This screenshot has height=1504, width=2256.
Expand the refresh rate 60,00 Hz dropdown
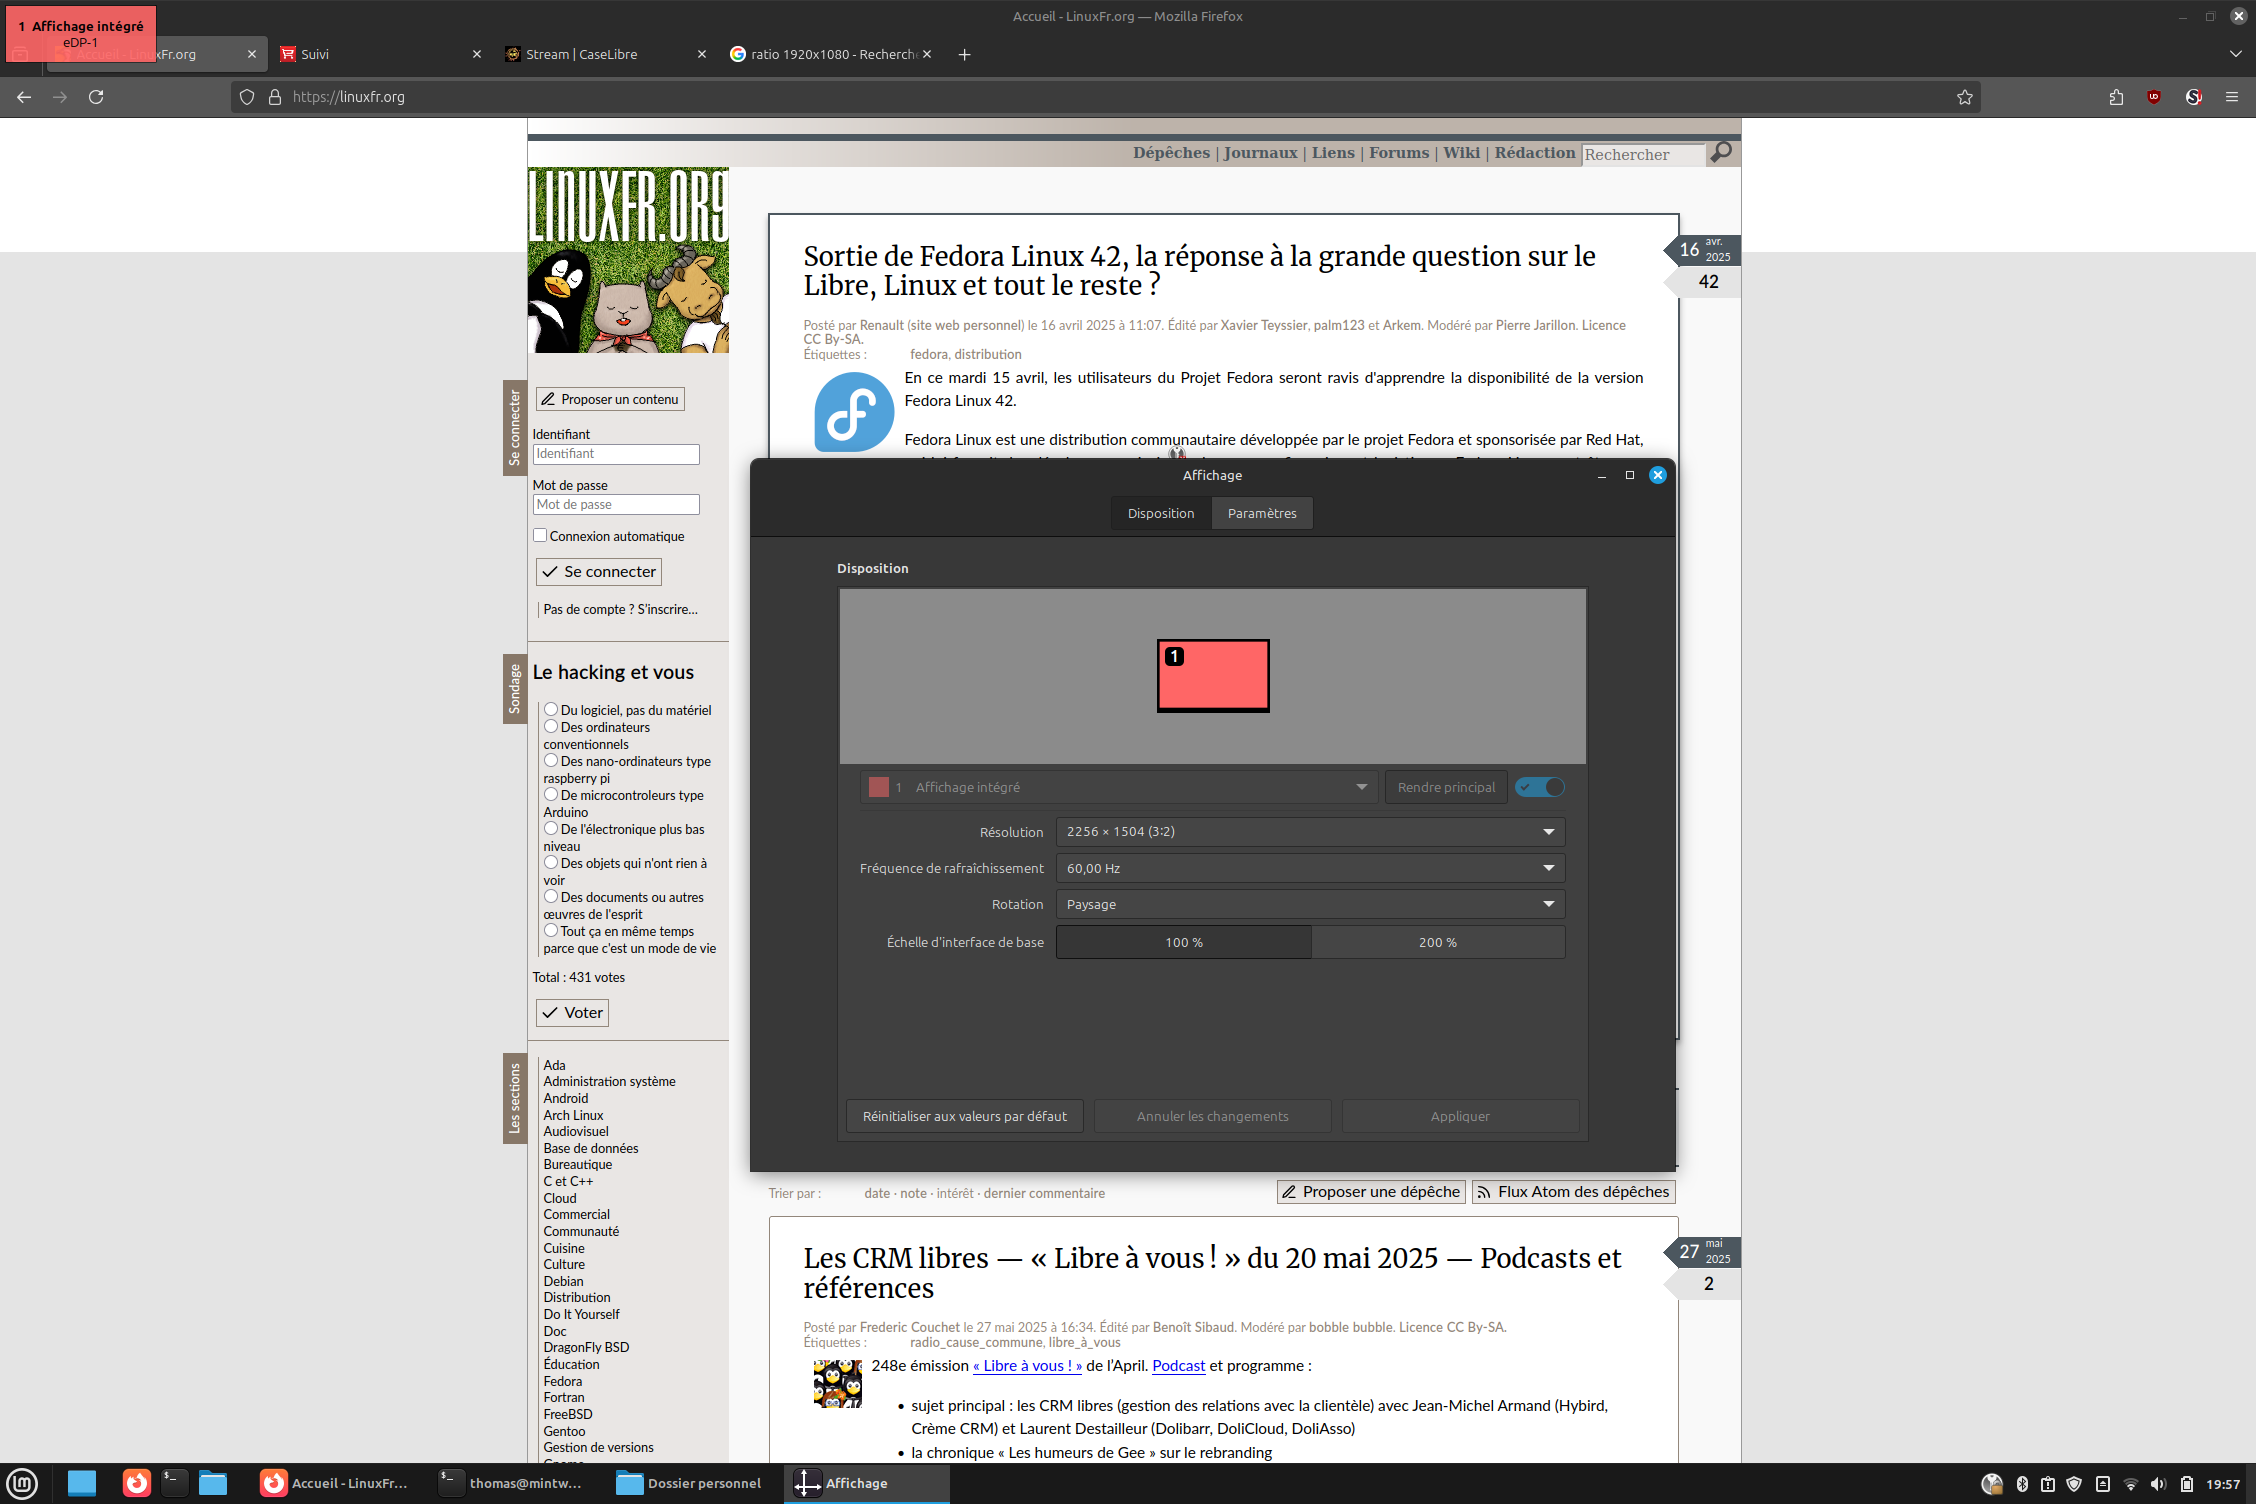[1310, 868]
